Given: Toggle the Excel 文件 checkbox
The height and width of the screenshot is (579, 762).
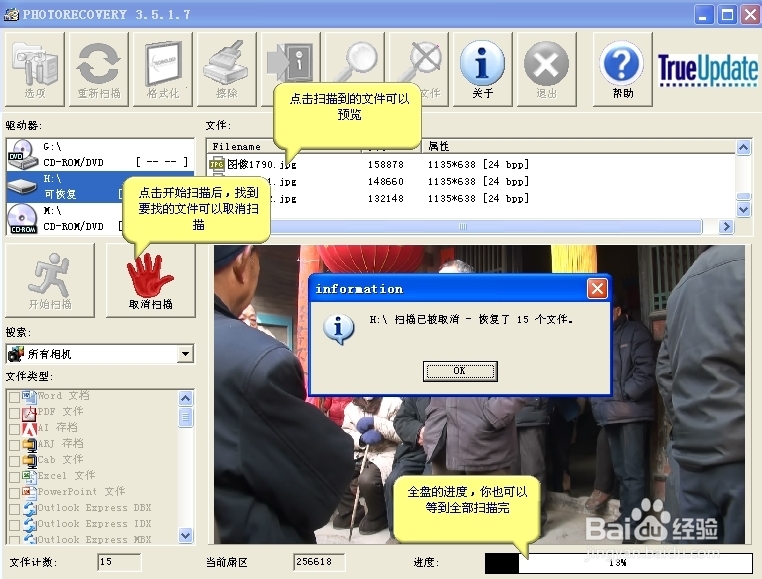Looking at the screenshot, I should (15, 478).
